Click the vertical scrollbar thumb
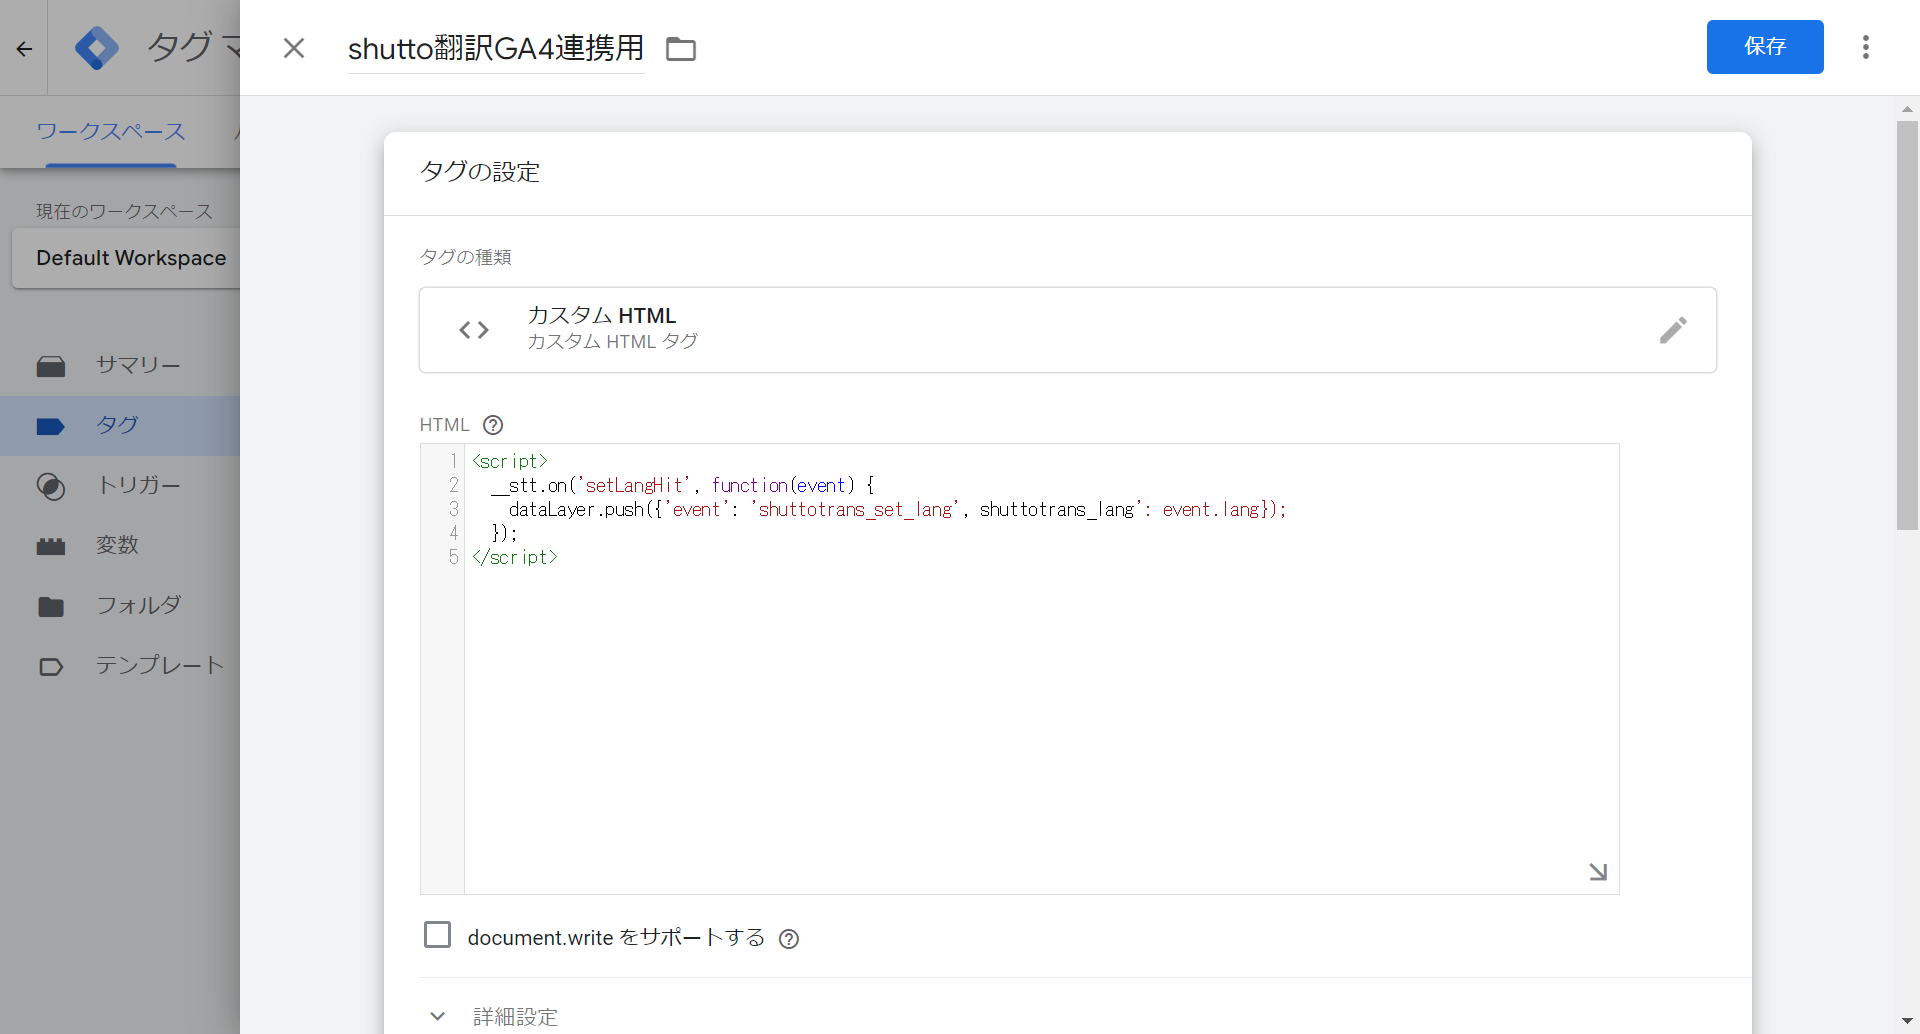The height and width of the screenshot is (1034, 1920). pyautogui.click(x=1907, y=325)
